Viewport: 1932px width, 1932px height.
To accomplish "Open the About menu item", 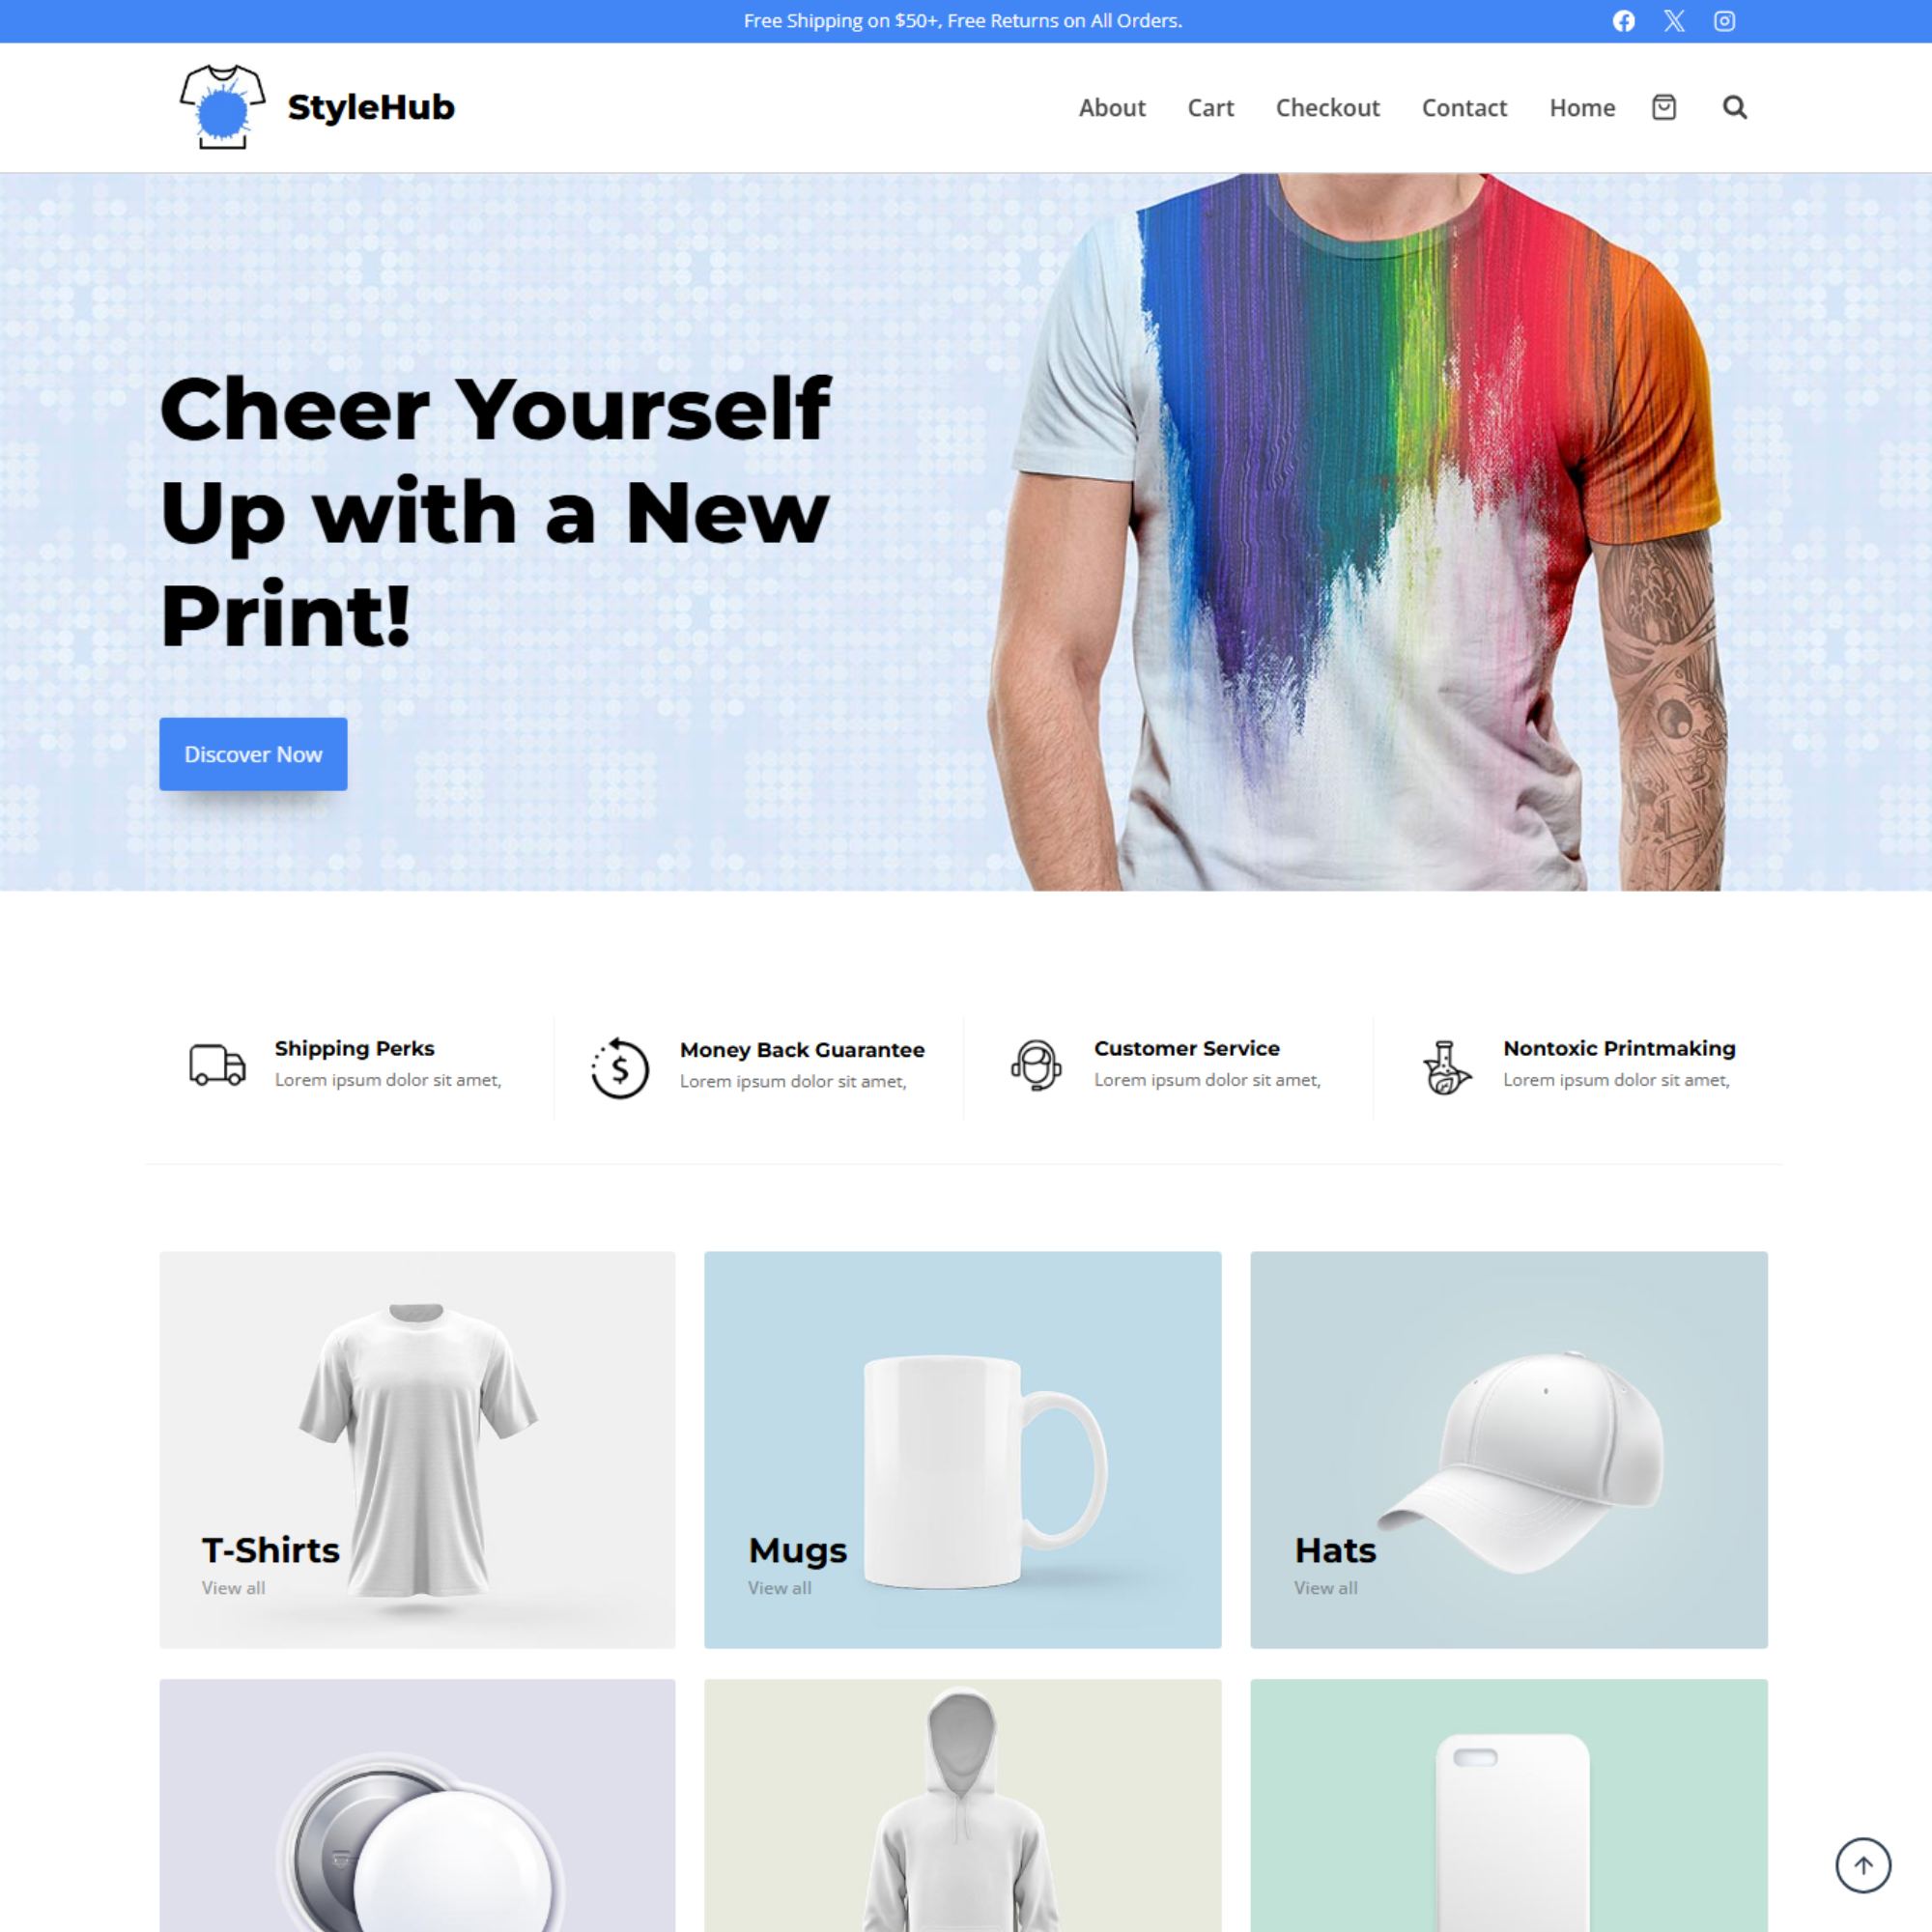I will click(x=1111, y=107).
